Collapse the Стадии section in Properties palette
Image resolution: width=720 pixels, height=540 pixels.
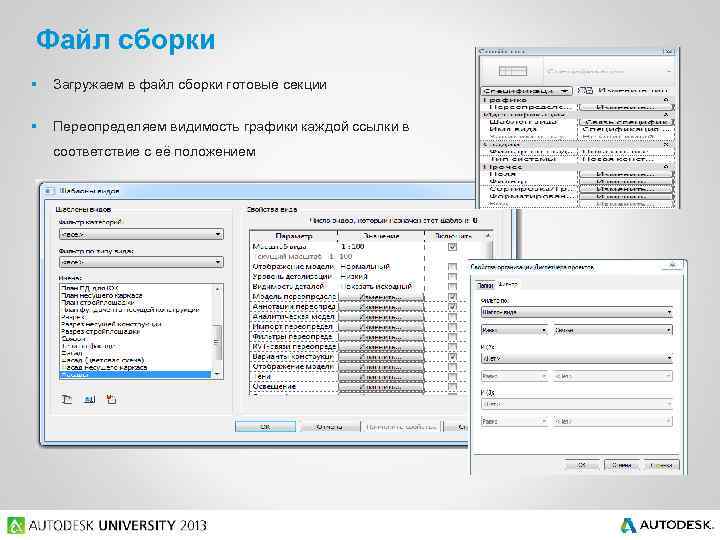666,145
